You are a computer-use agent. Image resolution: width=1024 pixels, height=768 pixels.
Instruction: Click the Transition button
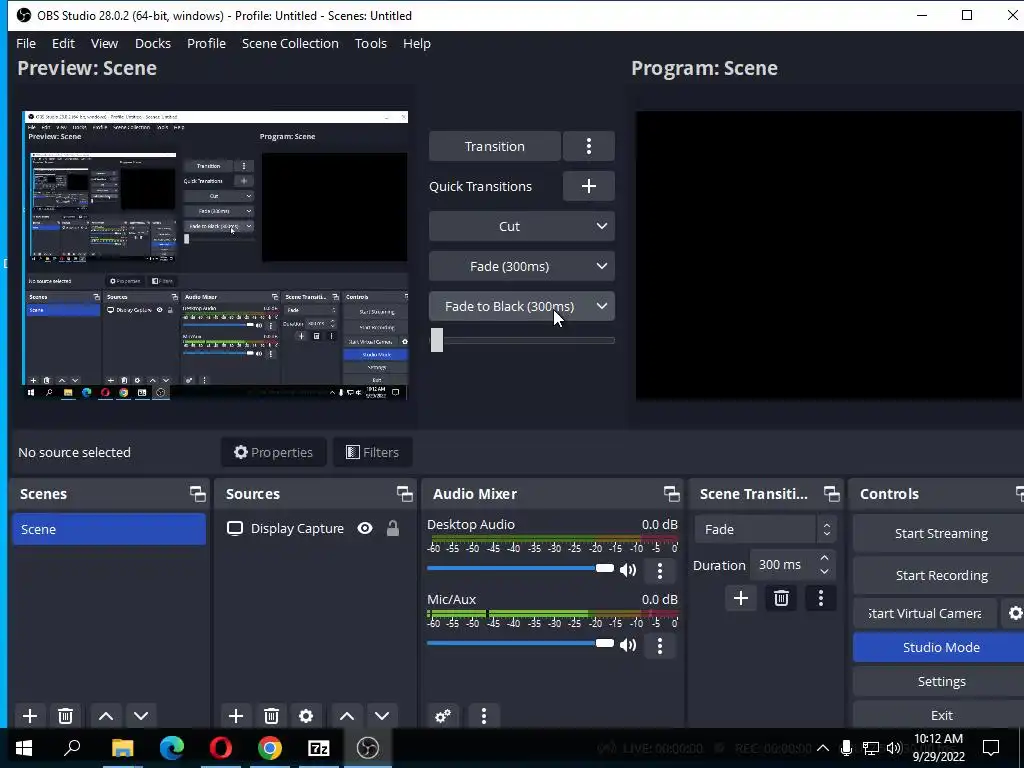(x=494, y=146)
